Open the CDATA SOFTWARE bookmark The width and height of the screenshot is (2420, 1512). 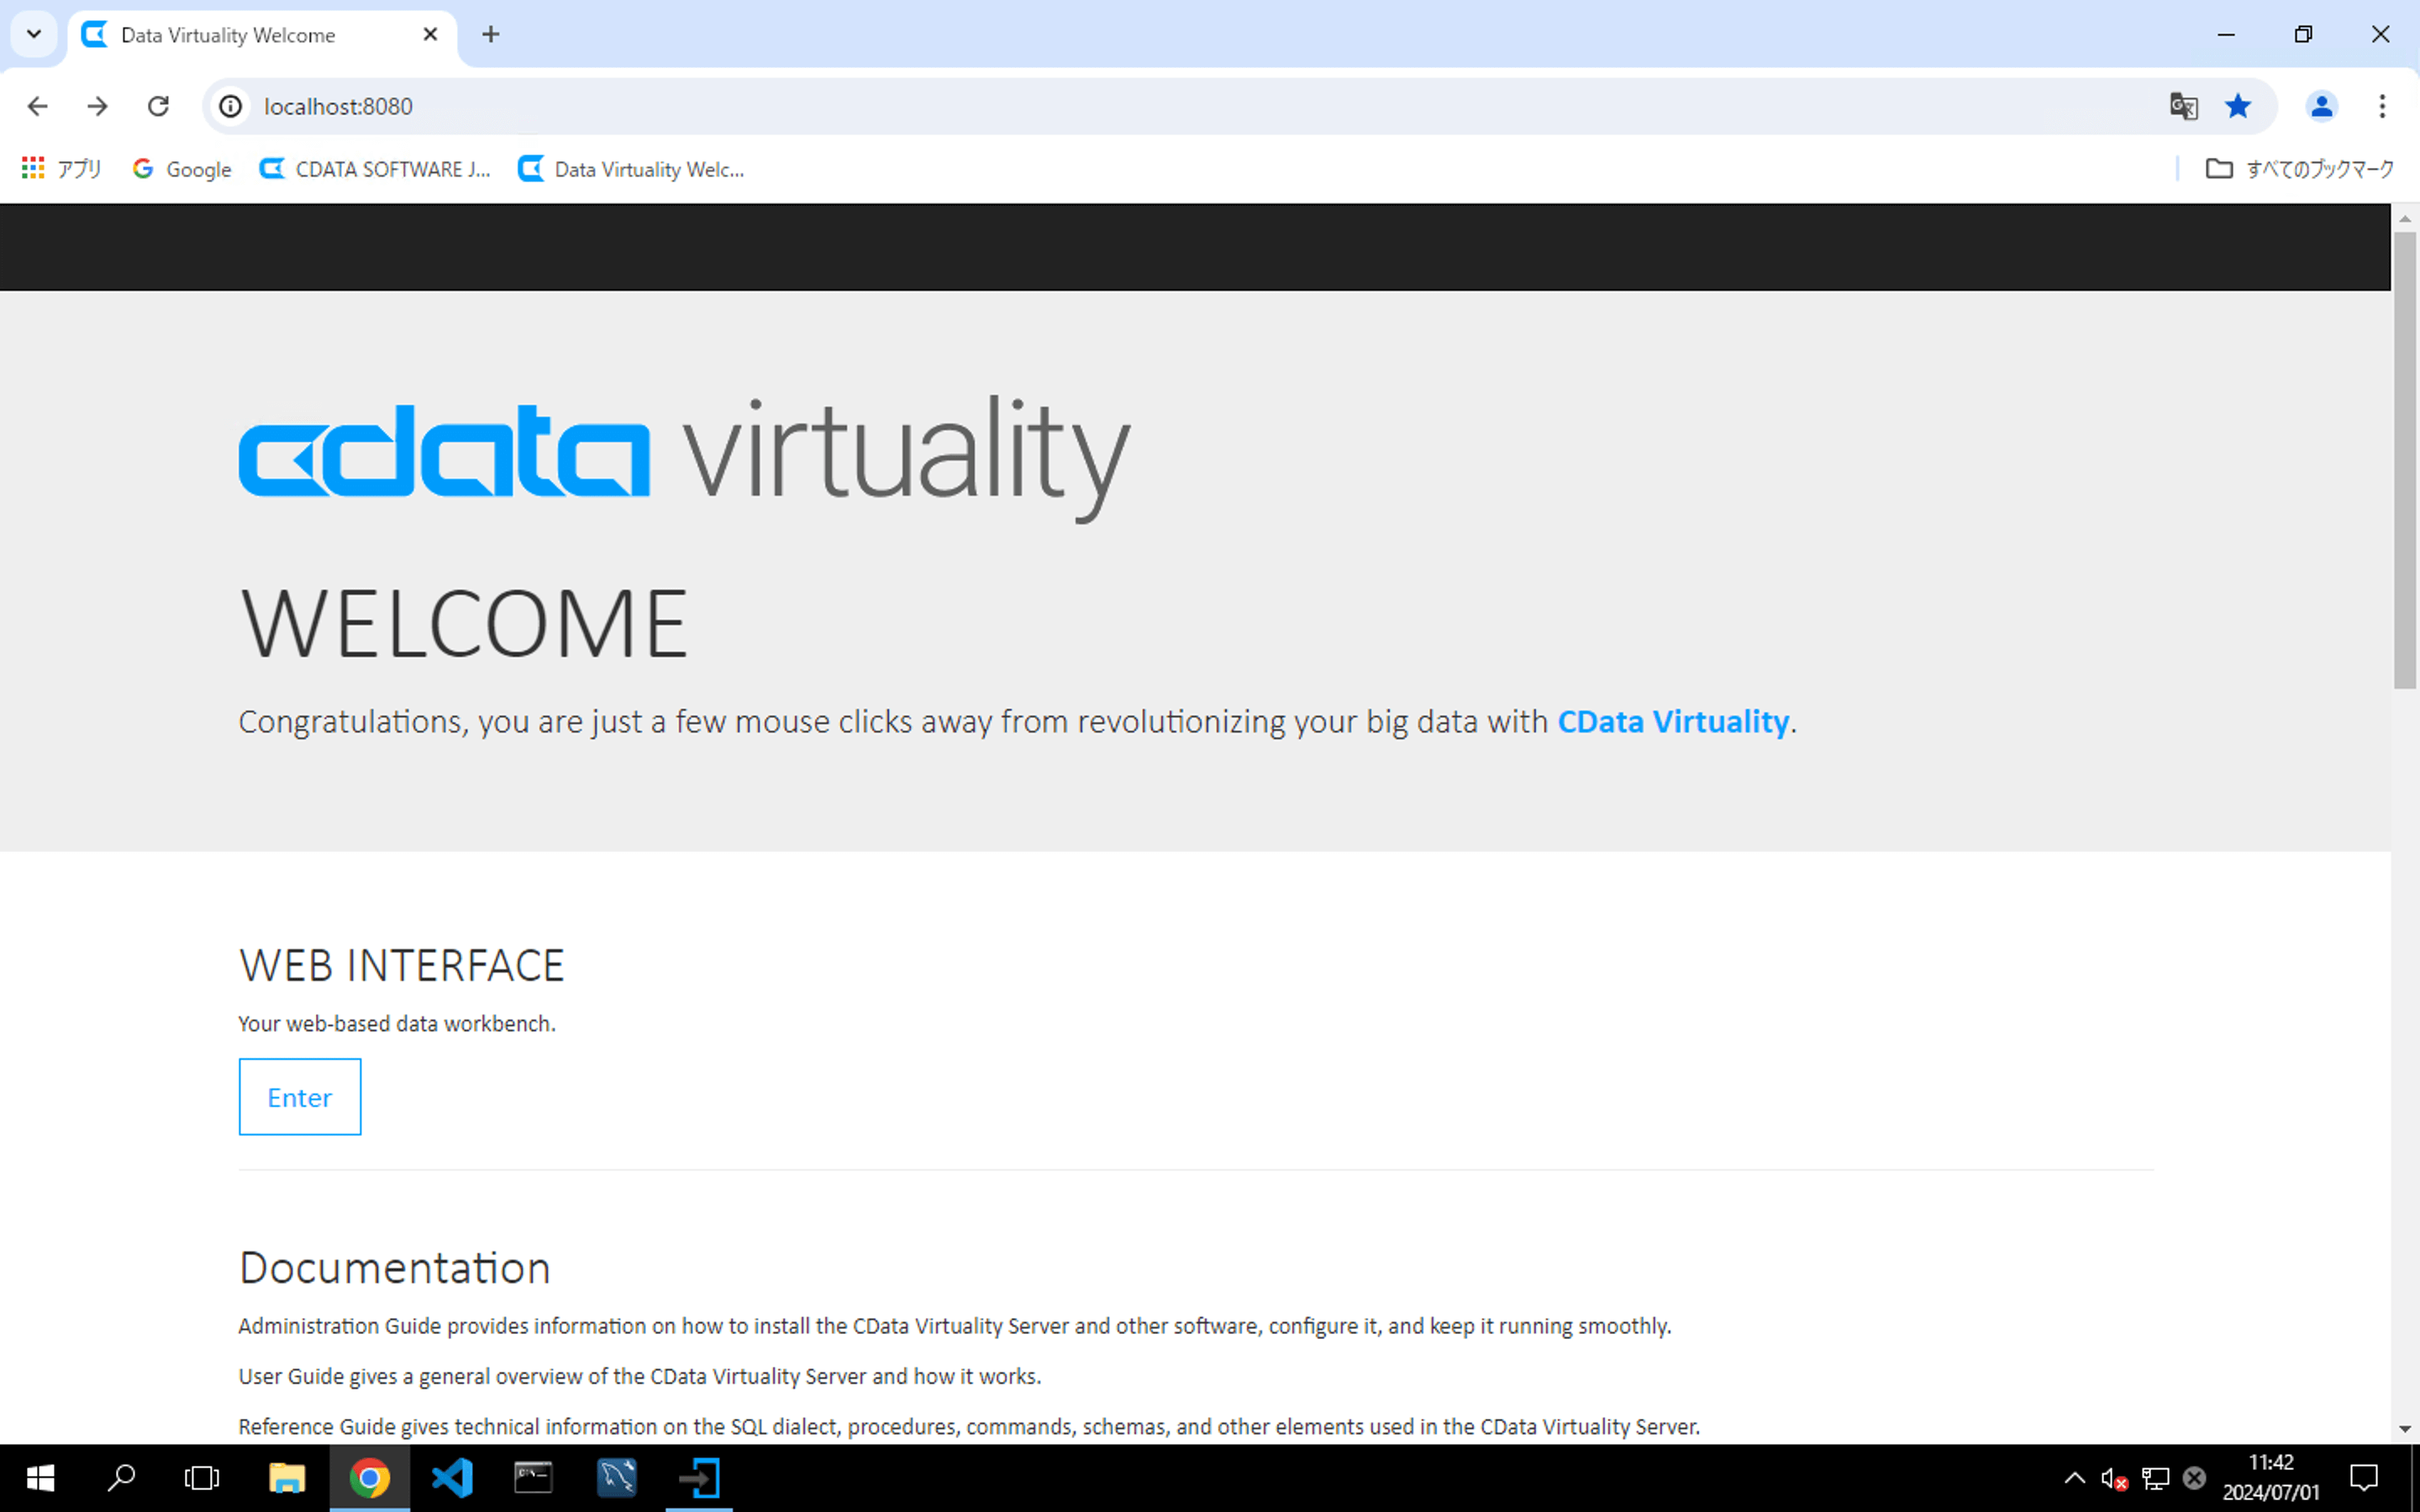(x=375, y=169)
